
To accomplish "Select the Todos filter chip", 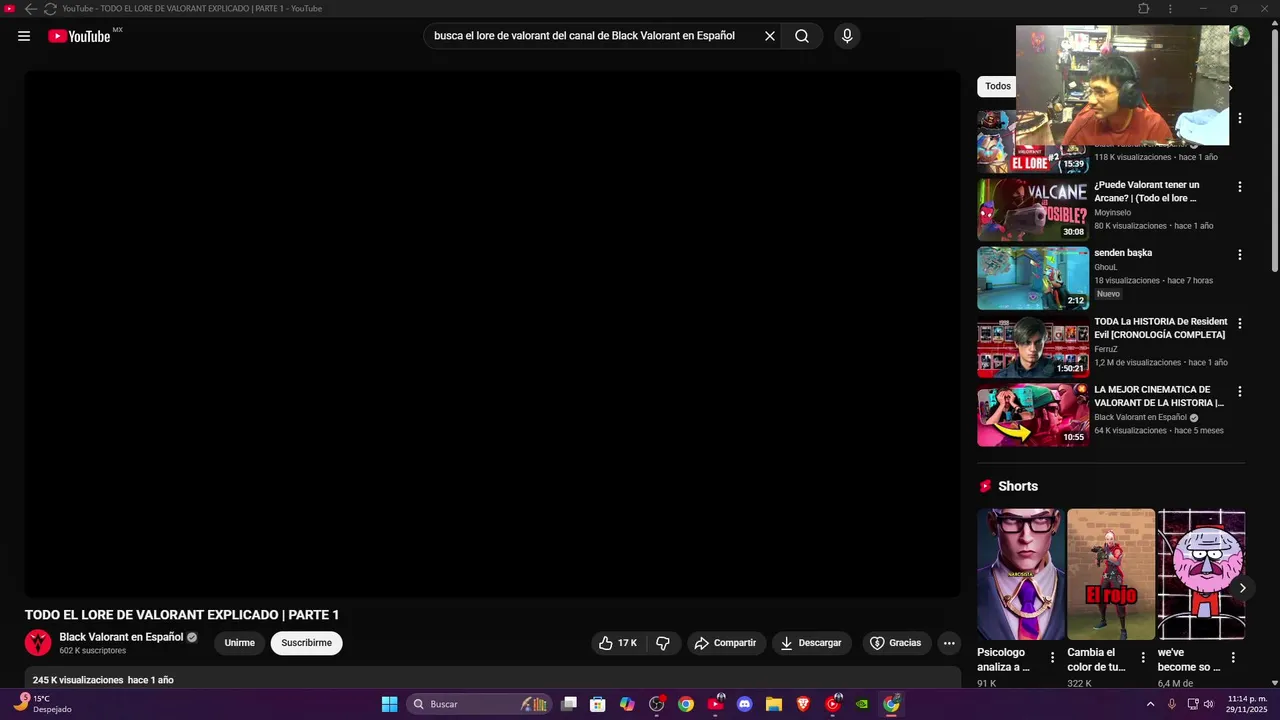I will point(998,86).
